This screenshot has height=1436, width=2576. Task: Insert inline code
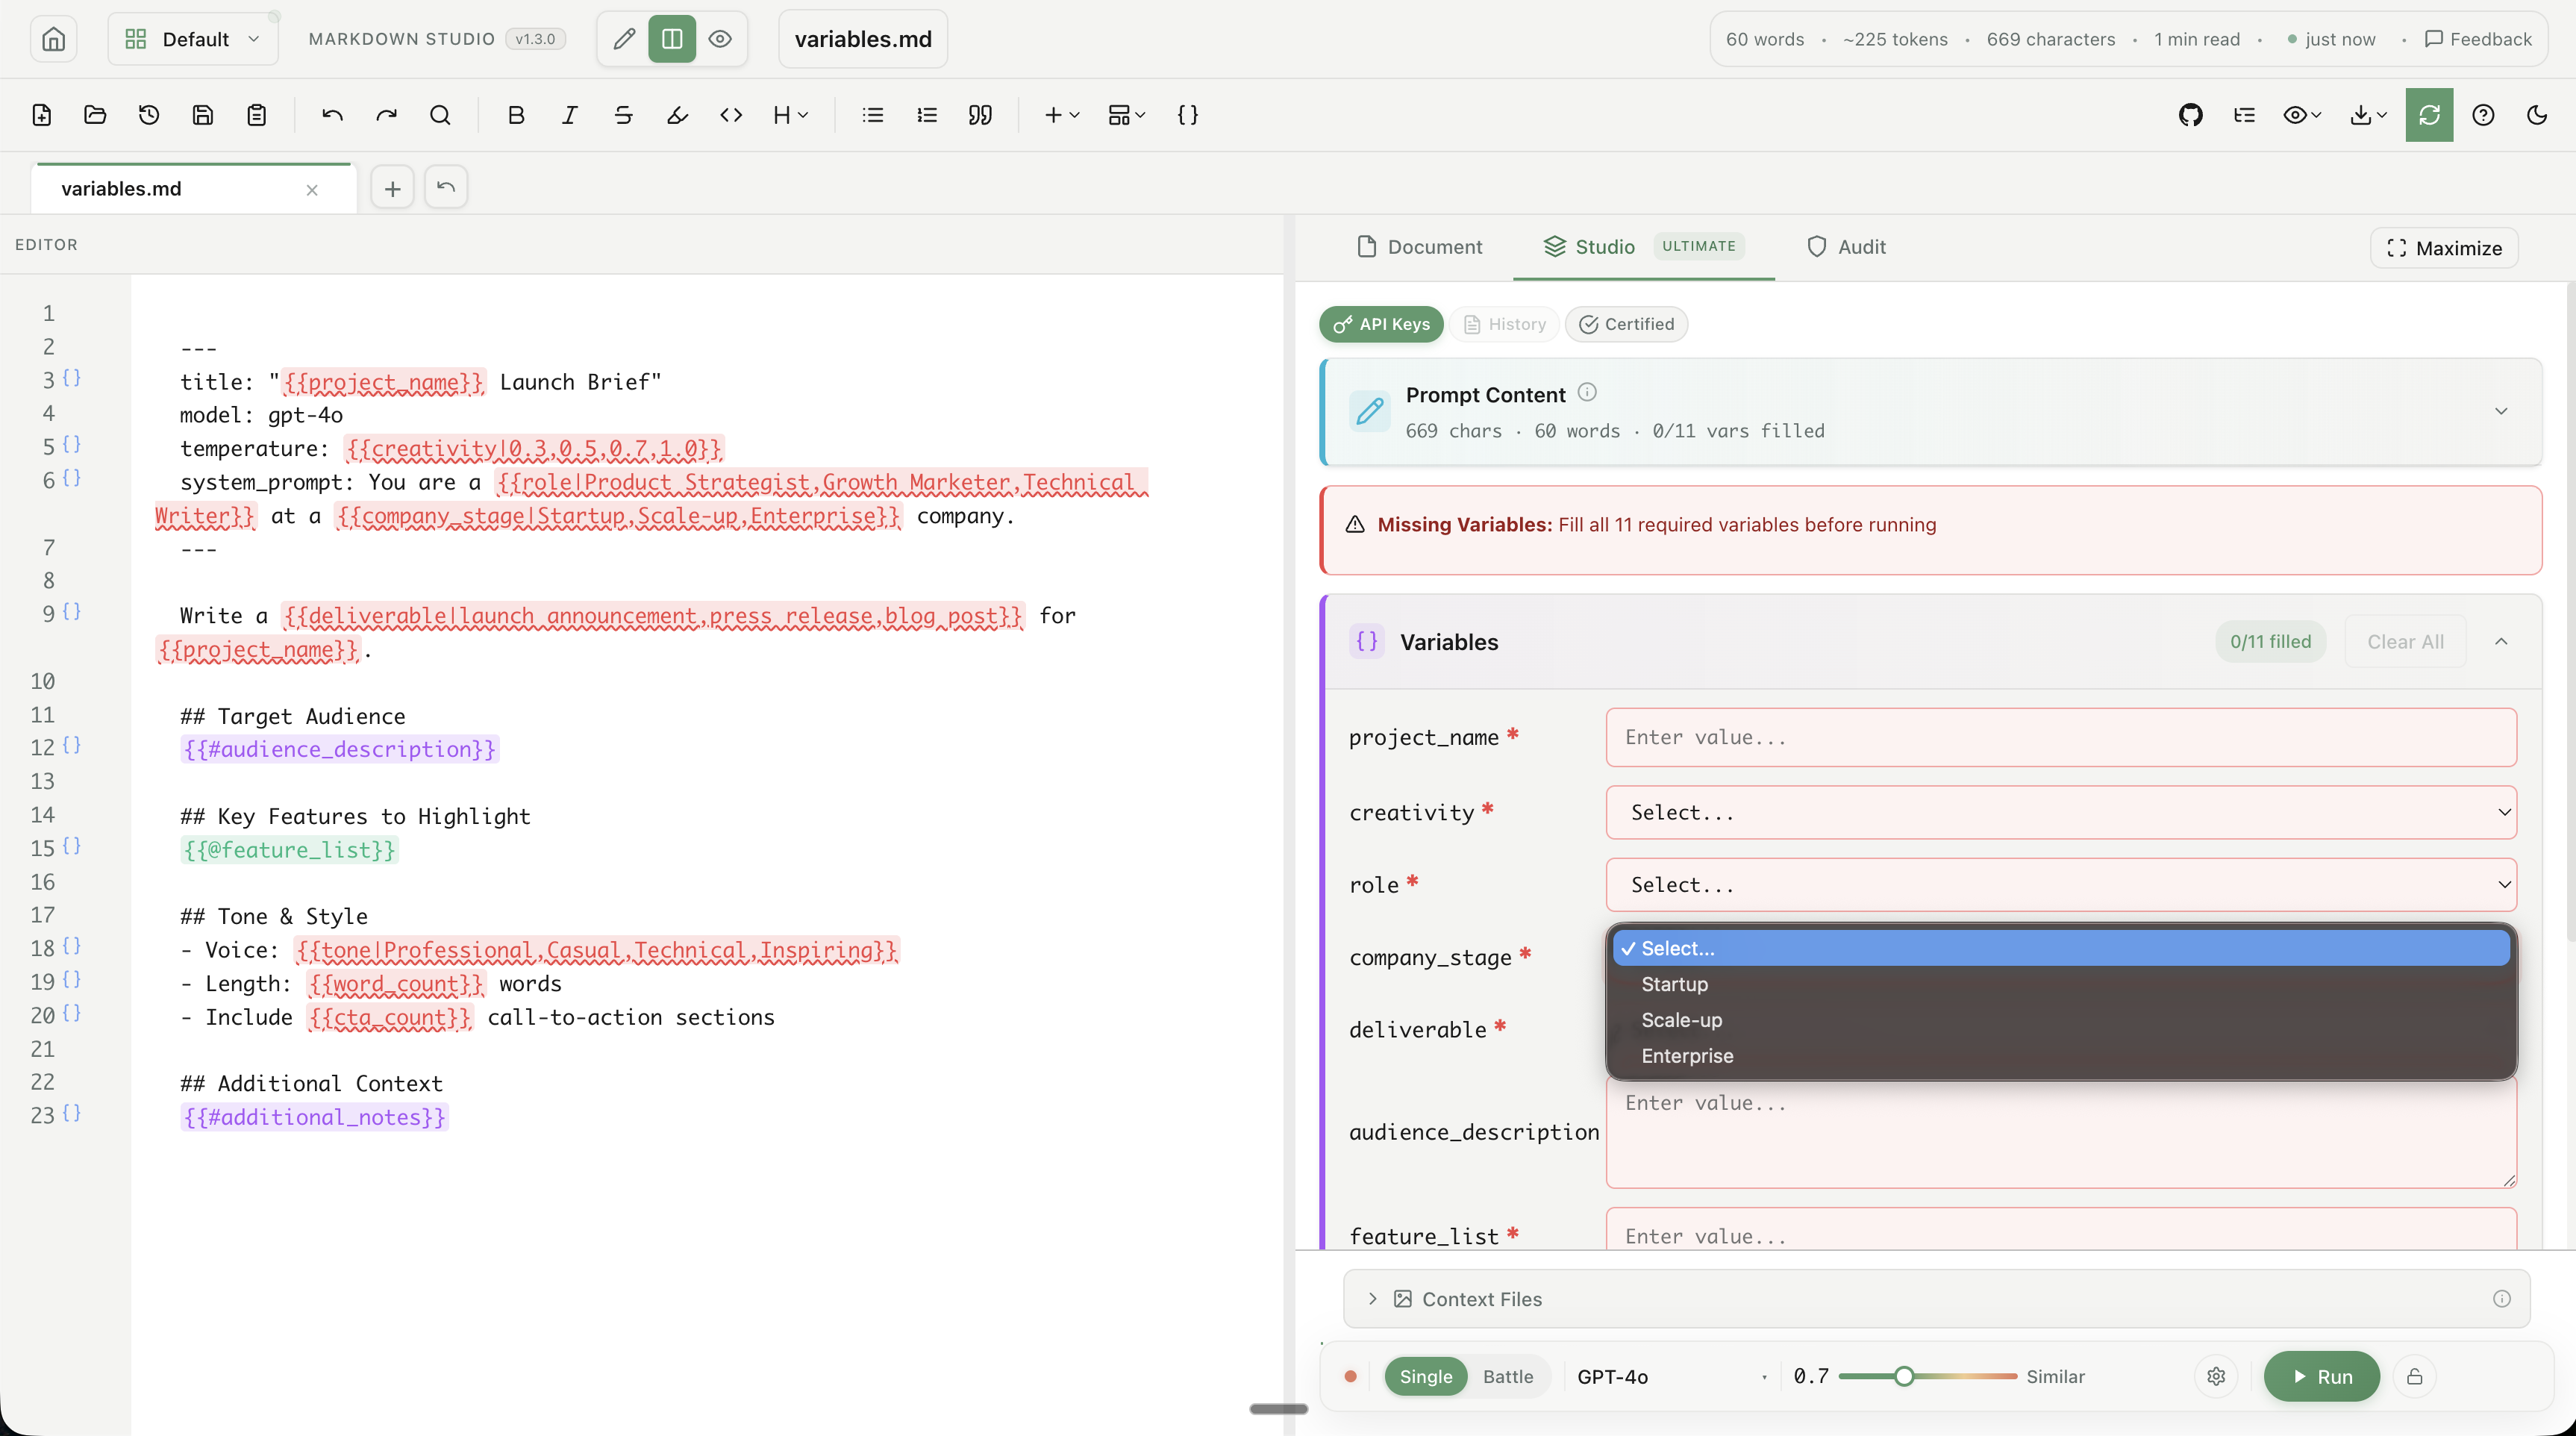(731, 115)
